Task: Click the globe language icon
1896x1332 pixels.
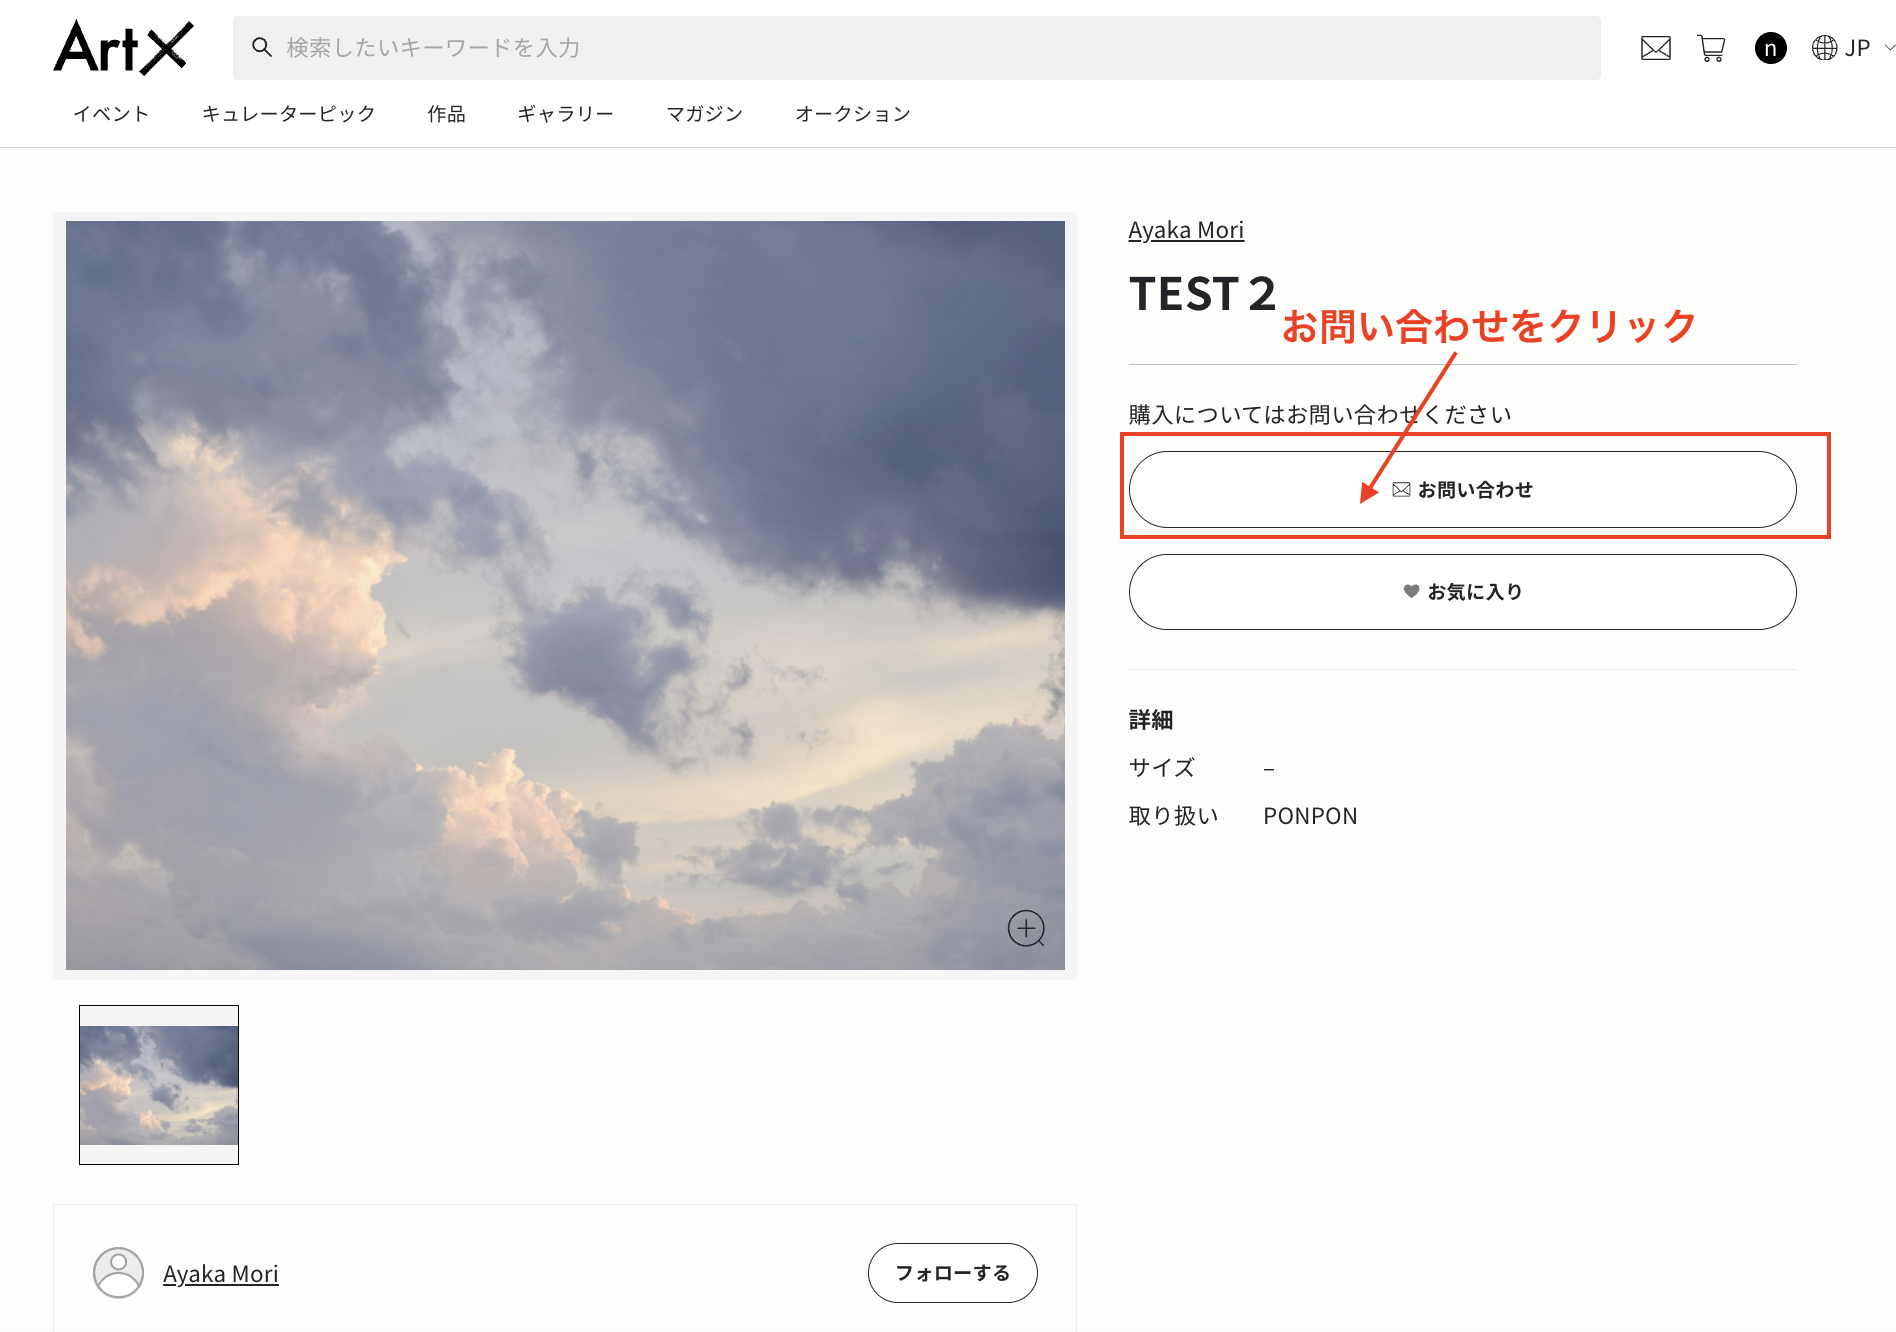Action: pos(1824,48)
